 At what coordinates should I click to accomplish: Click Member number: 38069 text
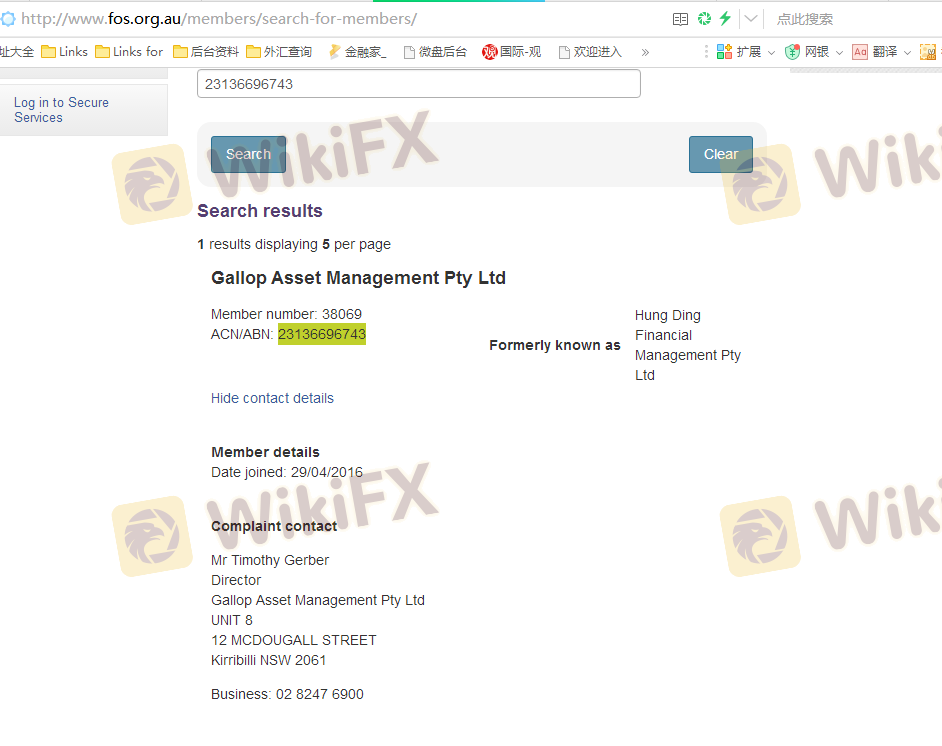click(x=287, y=314)
